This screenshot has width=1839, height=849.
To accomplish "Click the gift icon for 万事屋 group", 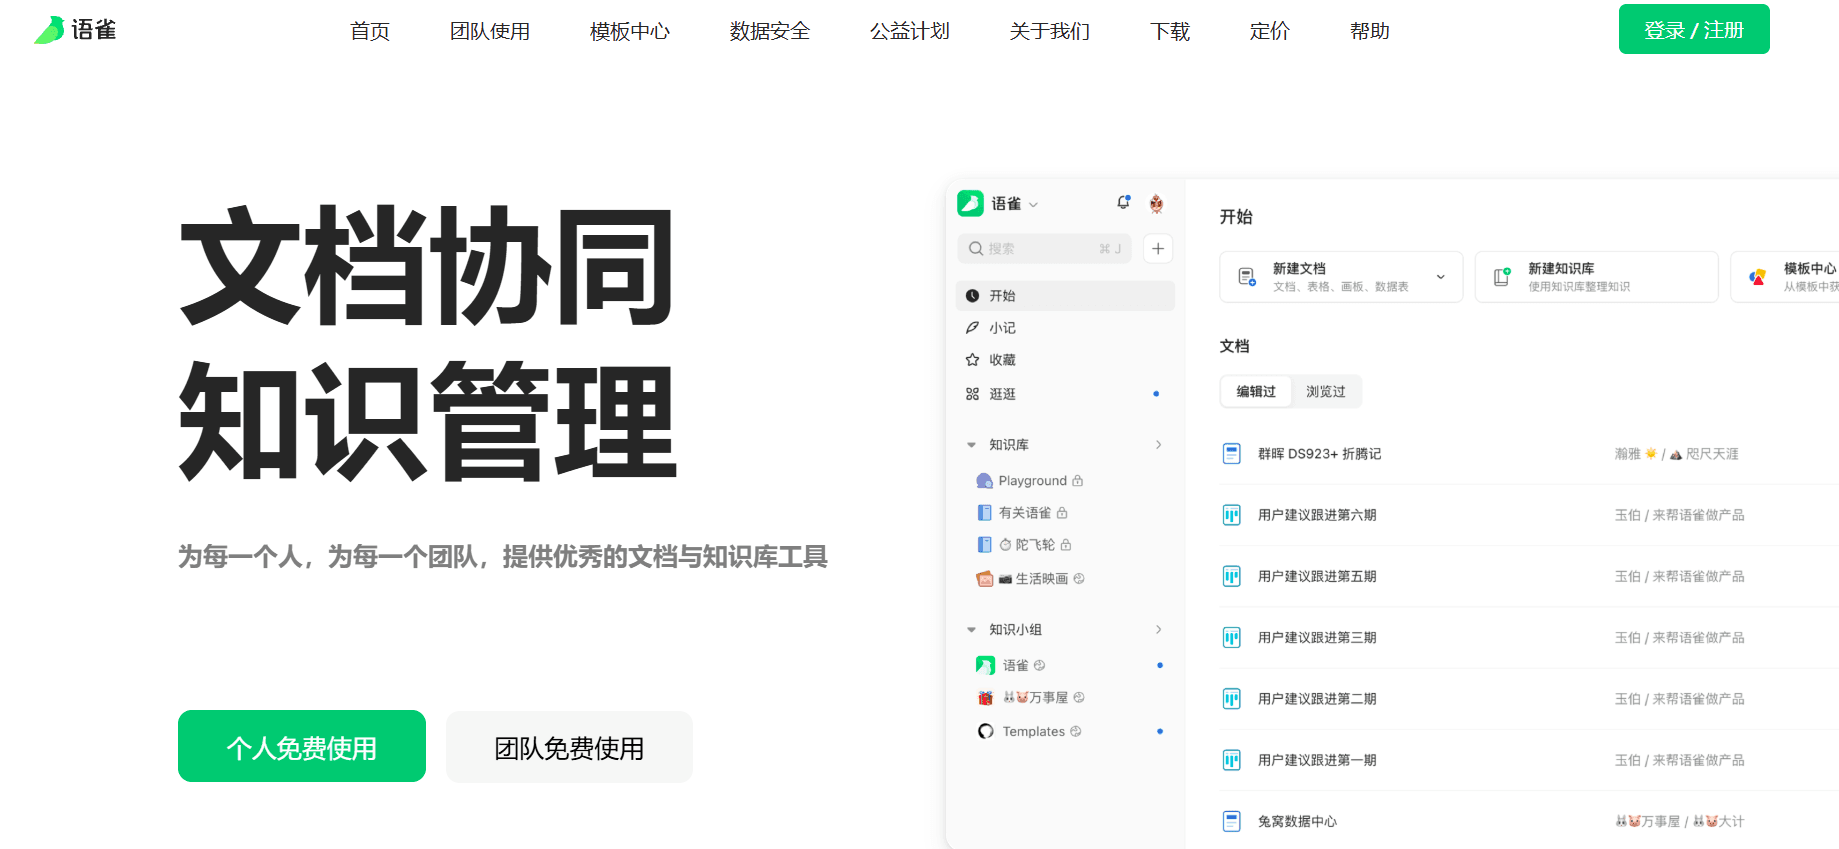I will point(985,698).
